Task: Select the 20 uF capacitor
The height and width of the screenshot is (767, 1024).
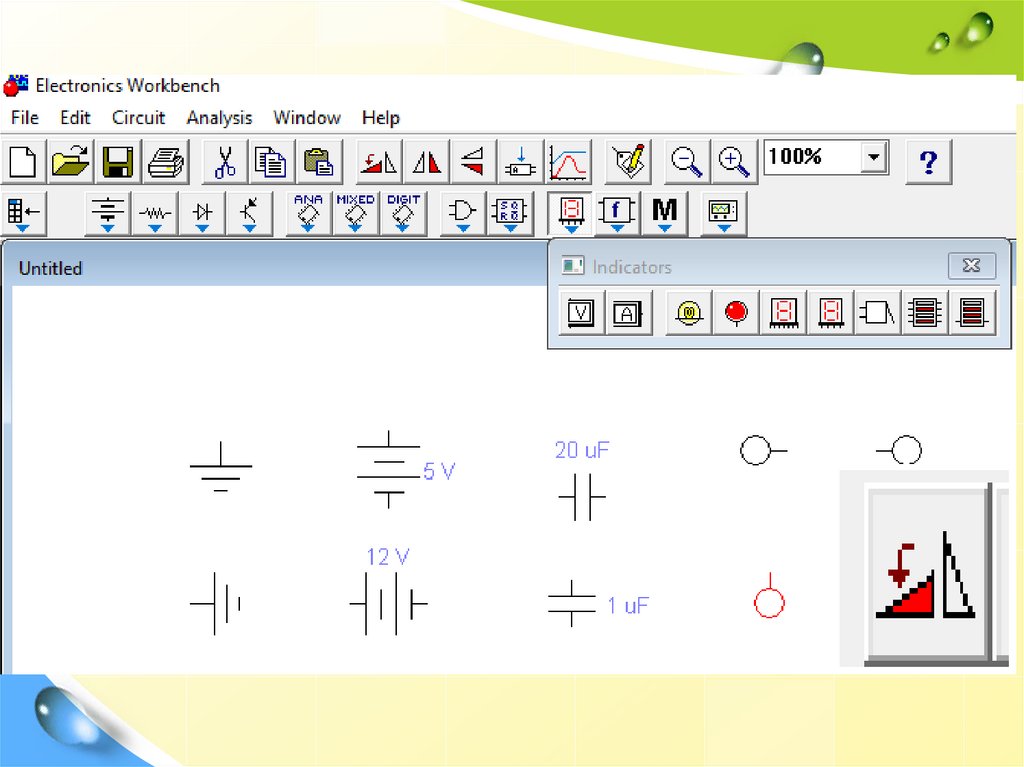Action: coord(582,497)
